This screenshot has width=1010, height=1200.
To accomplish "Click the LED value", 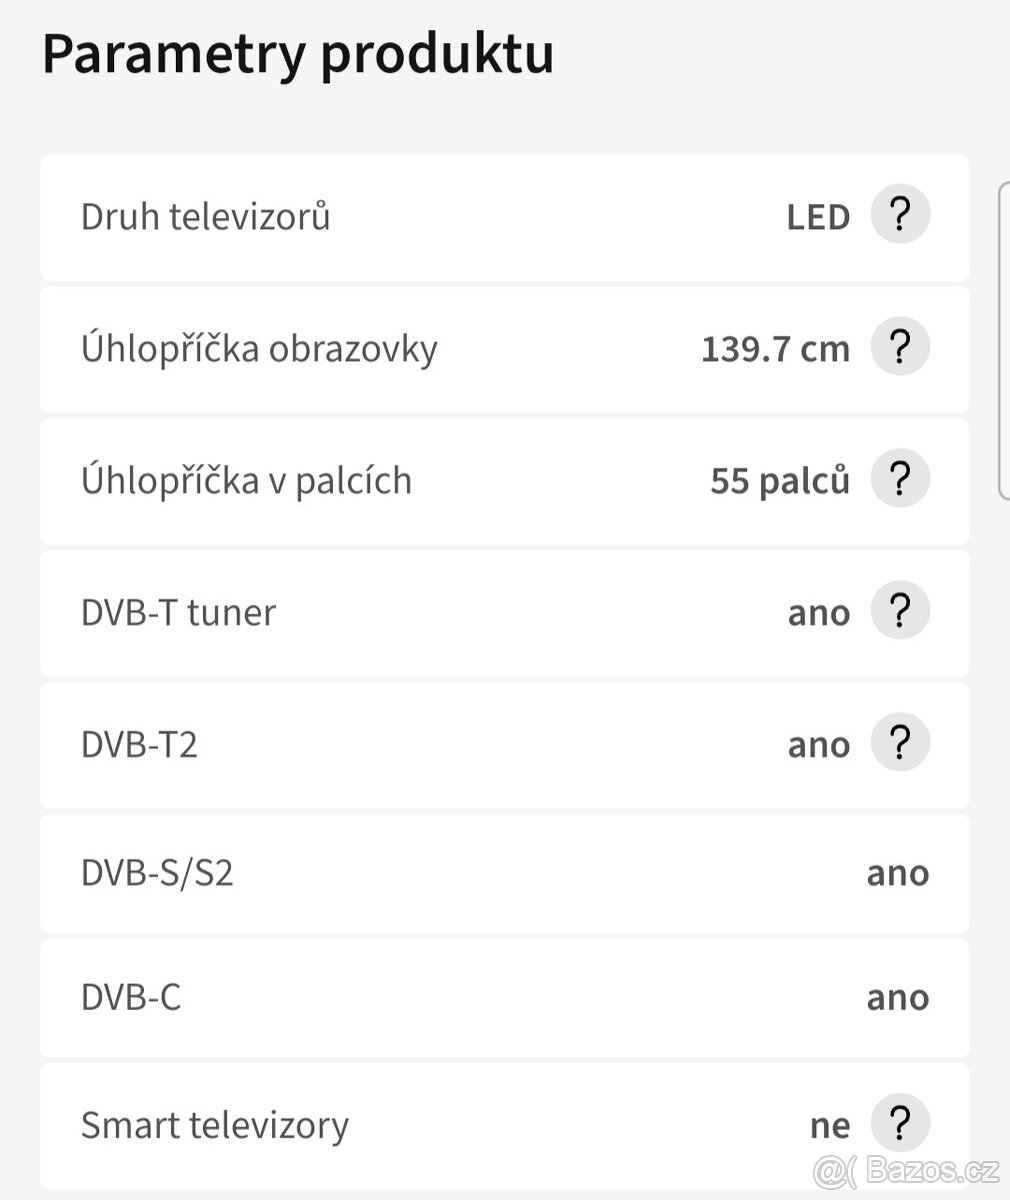I will (x=818, y=217).
